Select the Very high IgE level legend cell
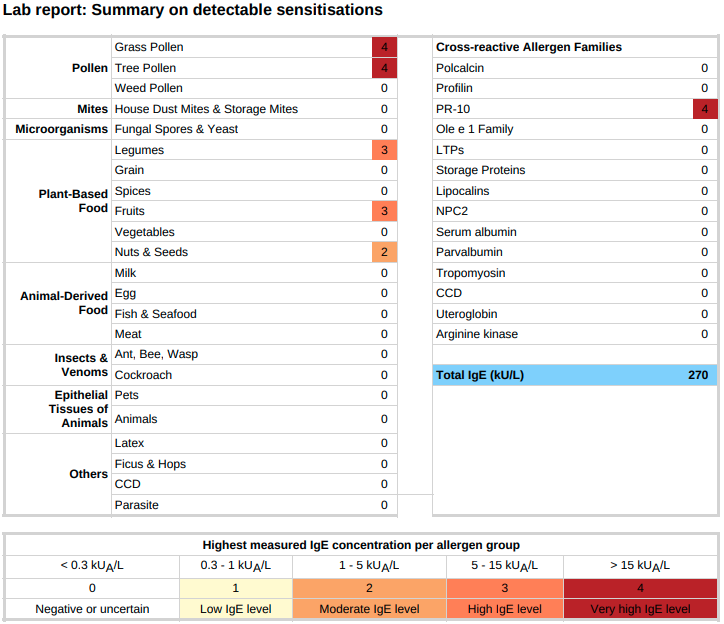 [x=640, y=609]
